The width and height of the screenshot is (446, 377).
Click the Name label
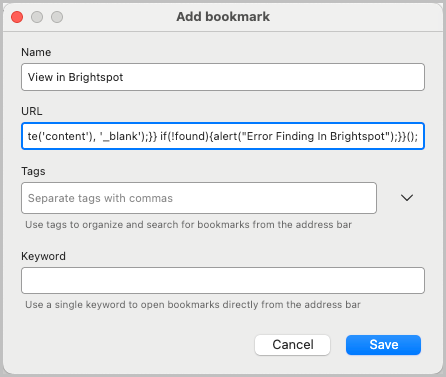click(36, 52)
